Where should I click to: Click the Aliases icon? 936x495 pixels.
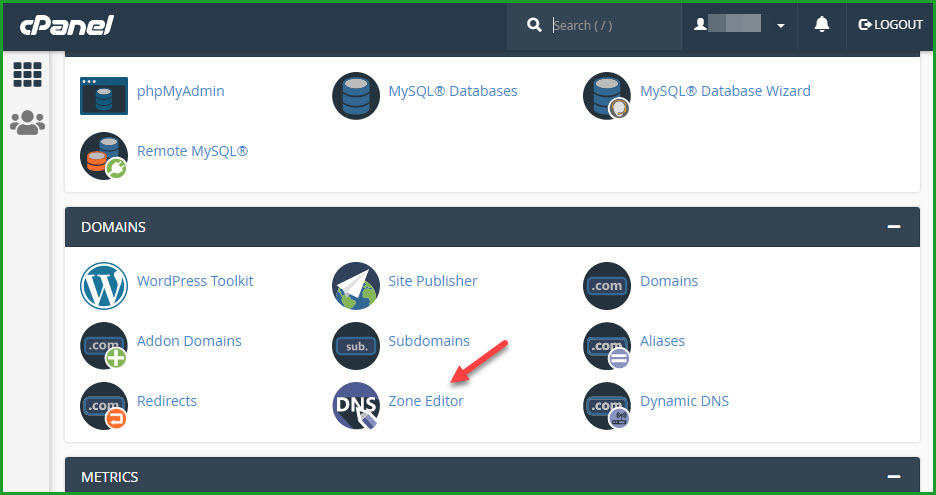coord(607,346)
